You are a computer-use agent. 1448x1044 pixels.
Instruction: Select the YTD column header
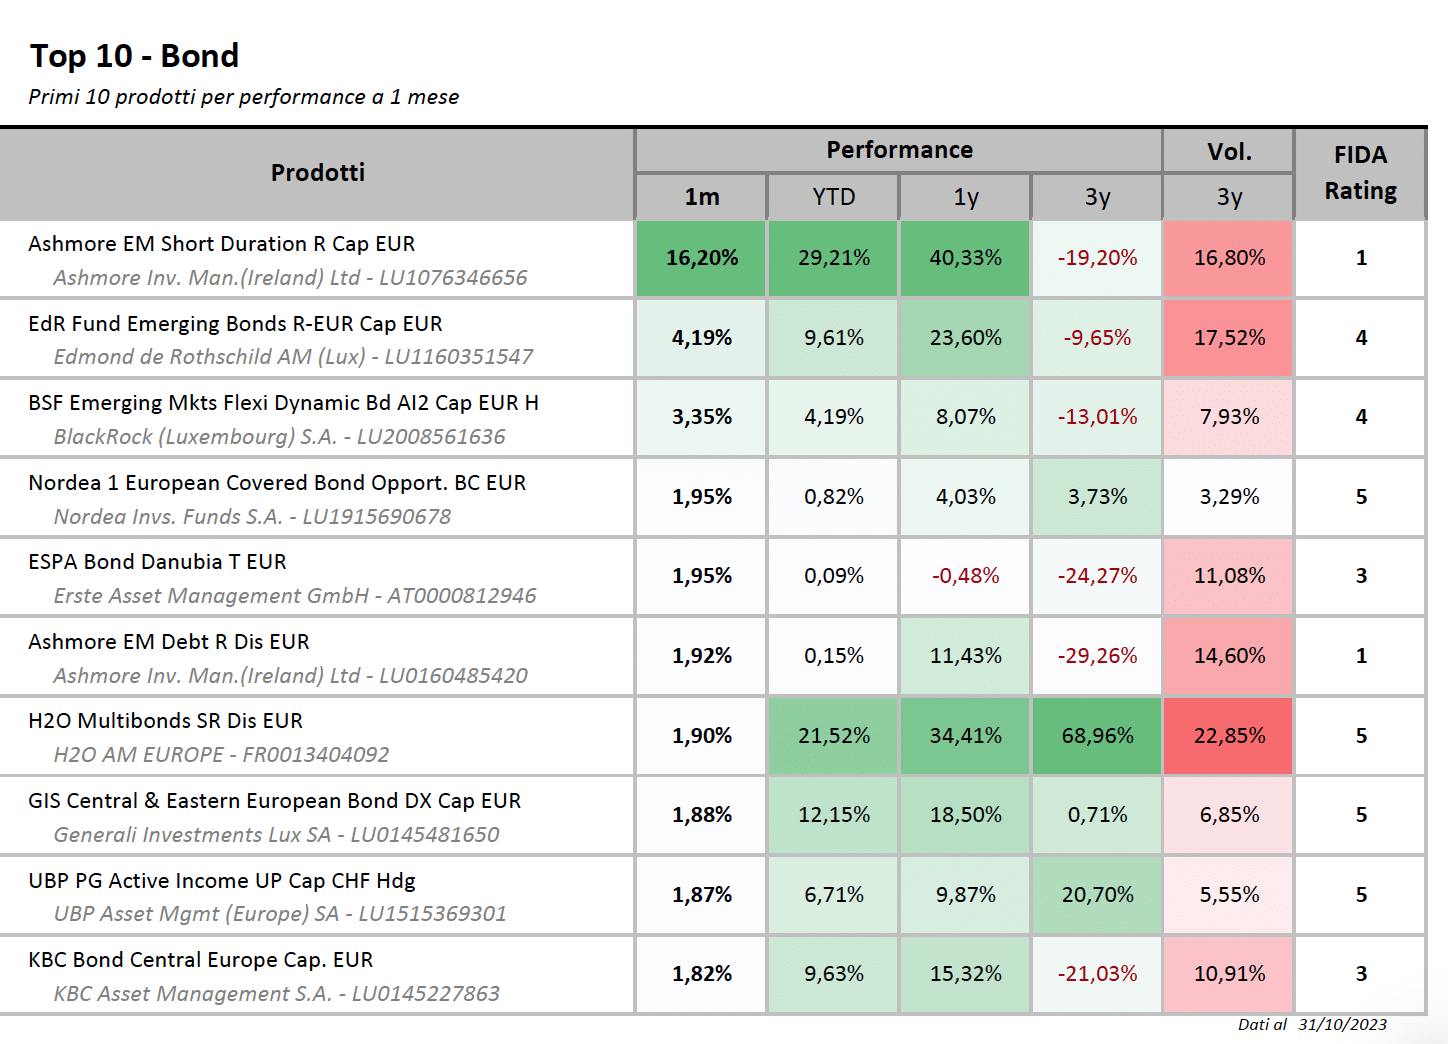[833, 197]
